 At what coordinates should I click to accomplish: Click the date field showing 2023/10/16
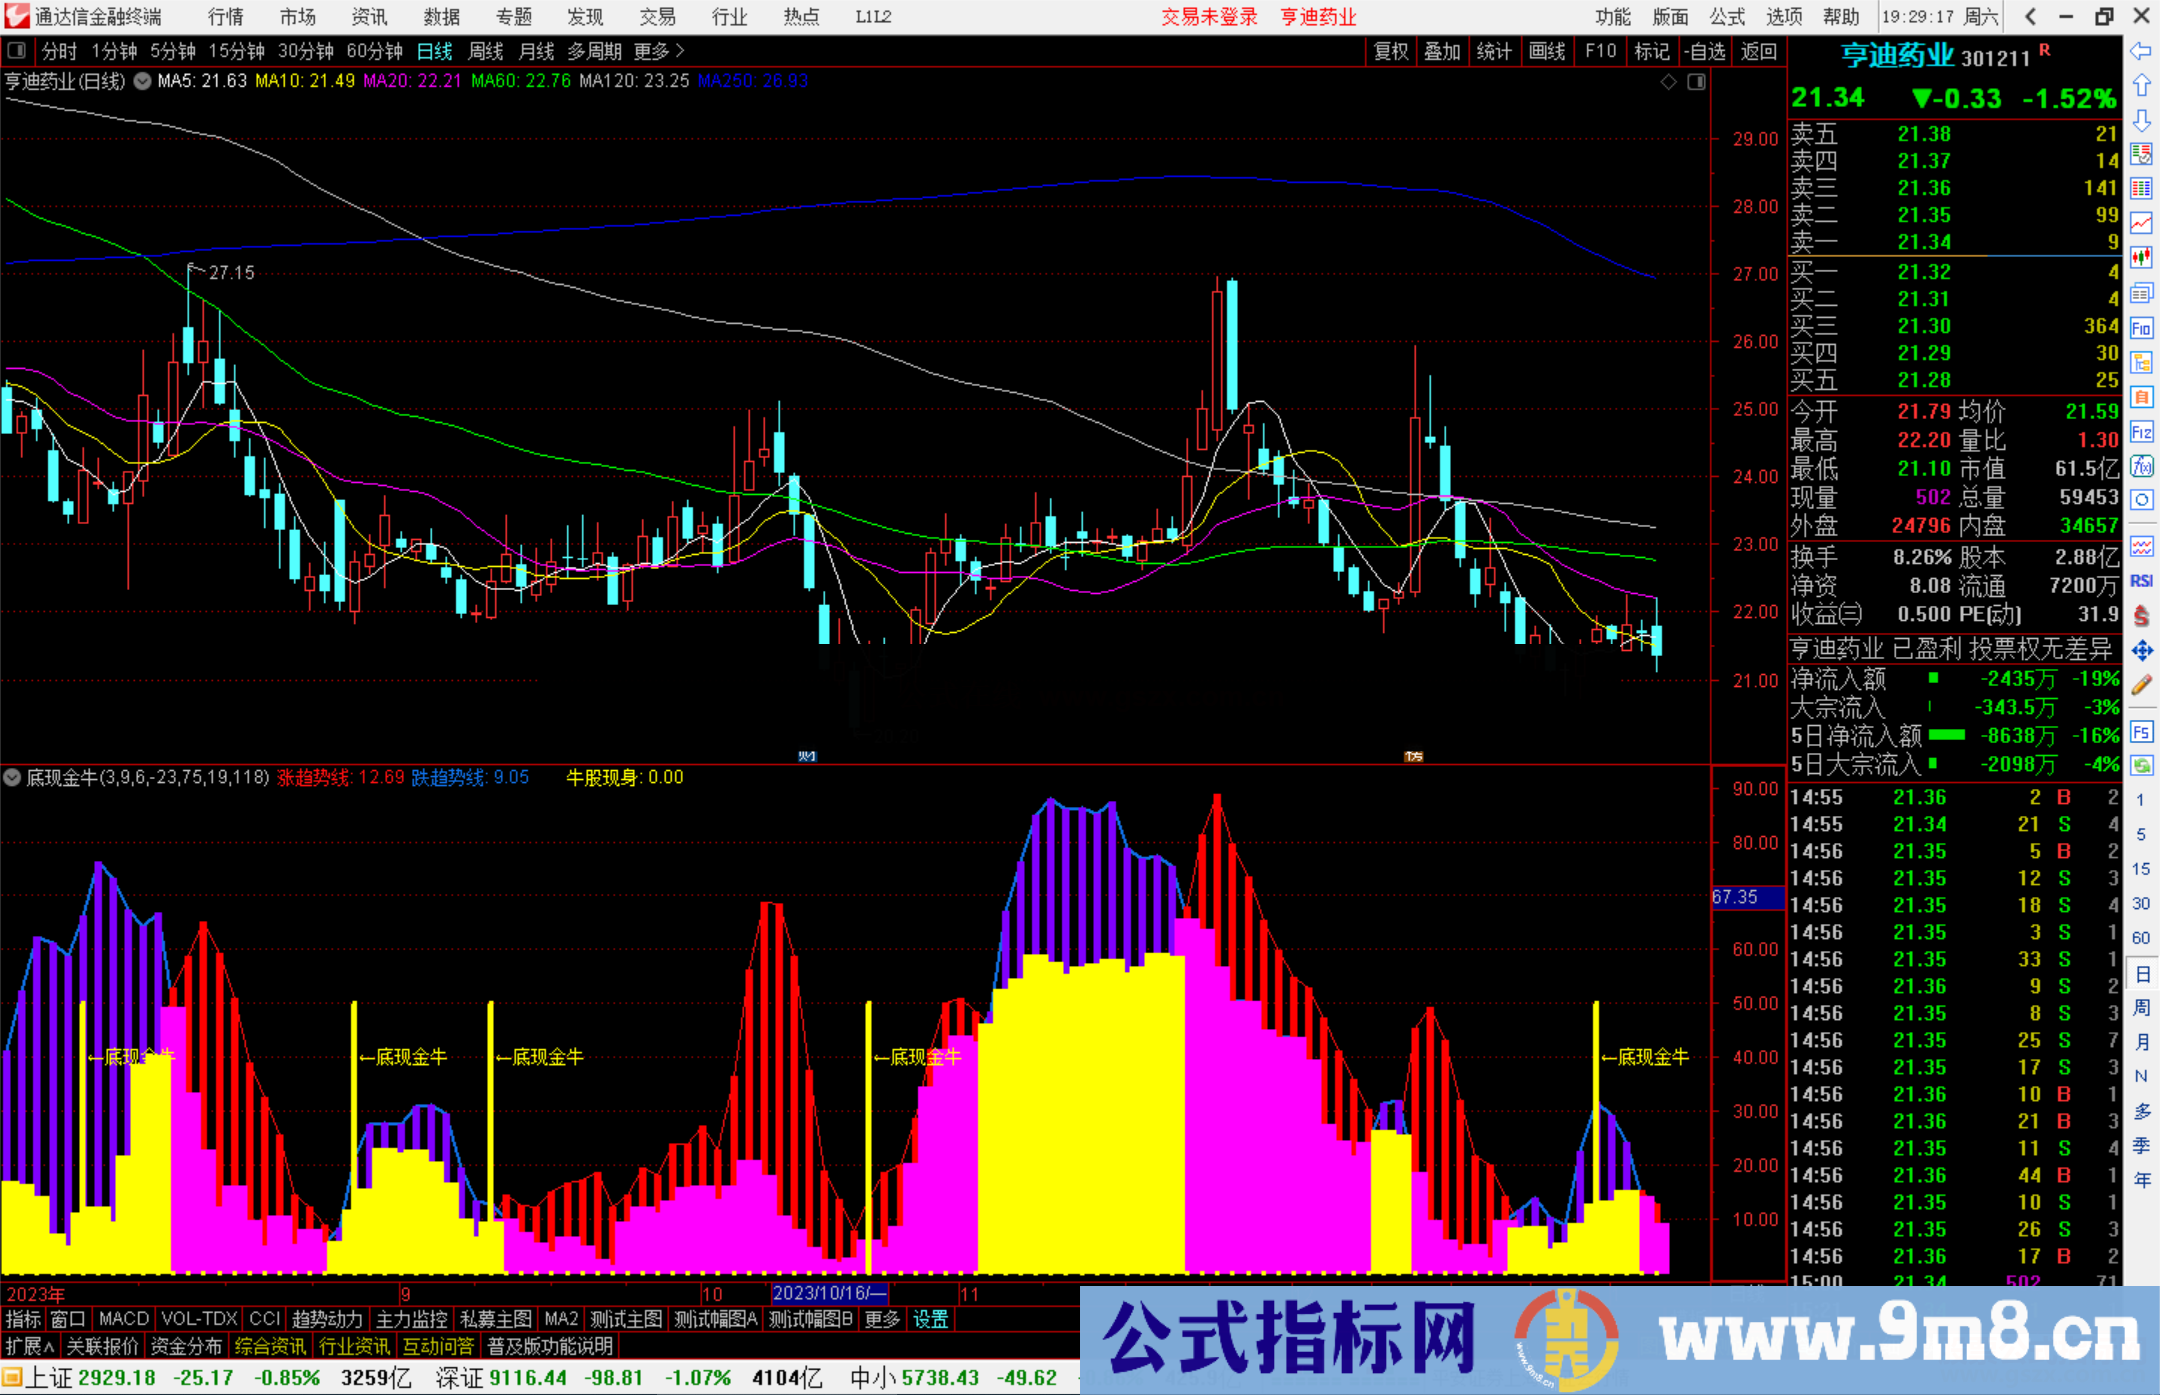coord(830,1293)
